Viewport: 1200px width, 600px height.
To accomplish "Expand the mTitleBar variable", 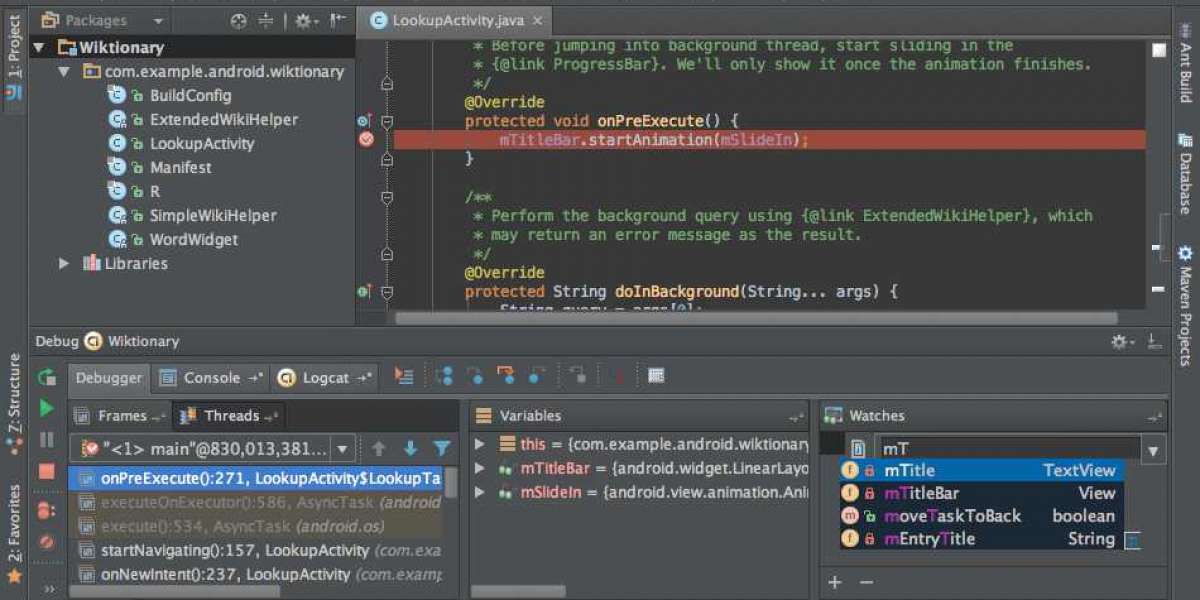I will 480,468.
